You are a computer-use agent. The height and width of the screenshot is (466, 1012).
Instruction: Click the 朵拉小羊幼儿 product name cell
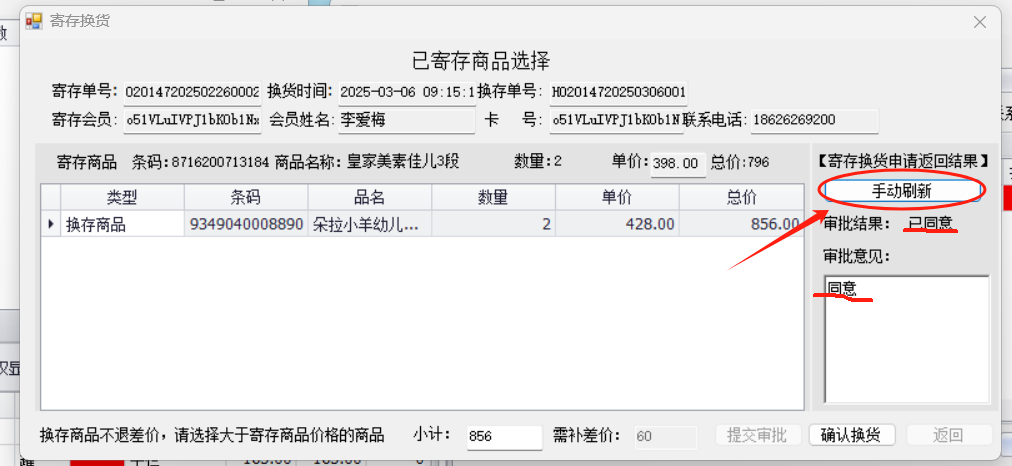pyautogui.click(x=370, y=224)
